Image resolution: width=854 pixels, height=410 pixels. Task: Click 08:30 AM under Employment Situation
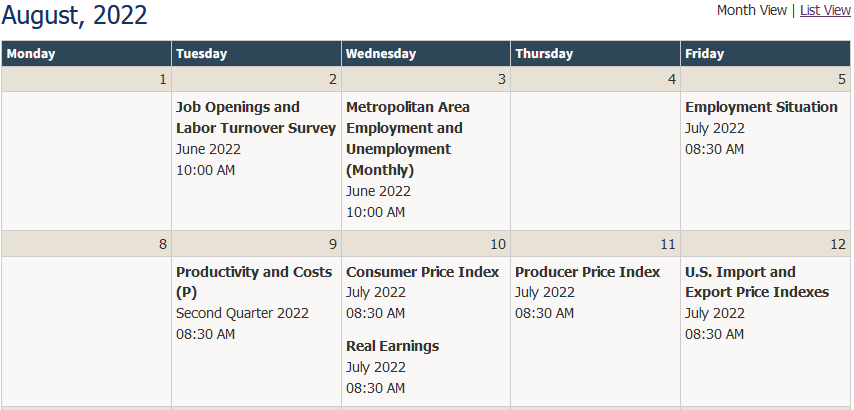[x=714, y=149]
